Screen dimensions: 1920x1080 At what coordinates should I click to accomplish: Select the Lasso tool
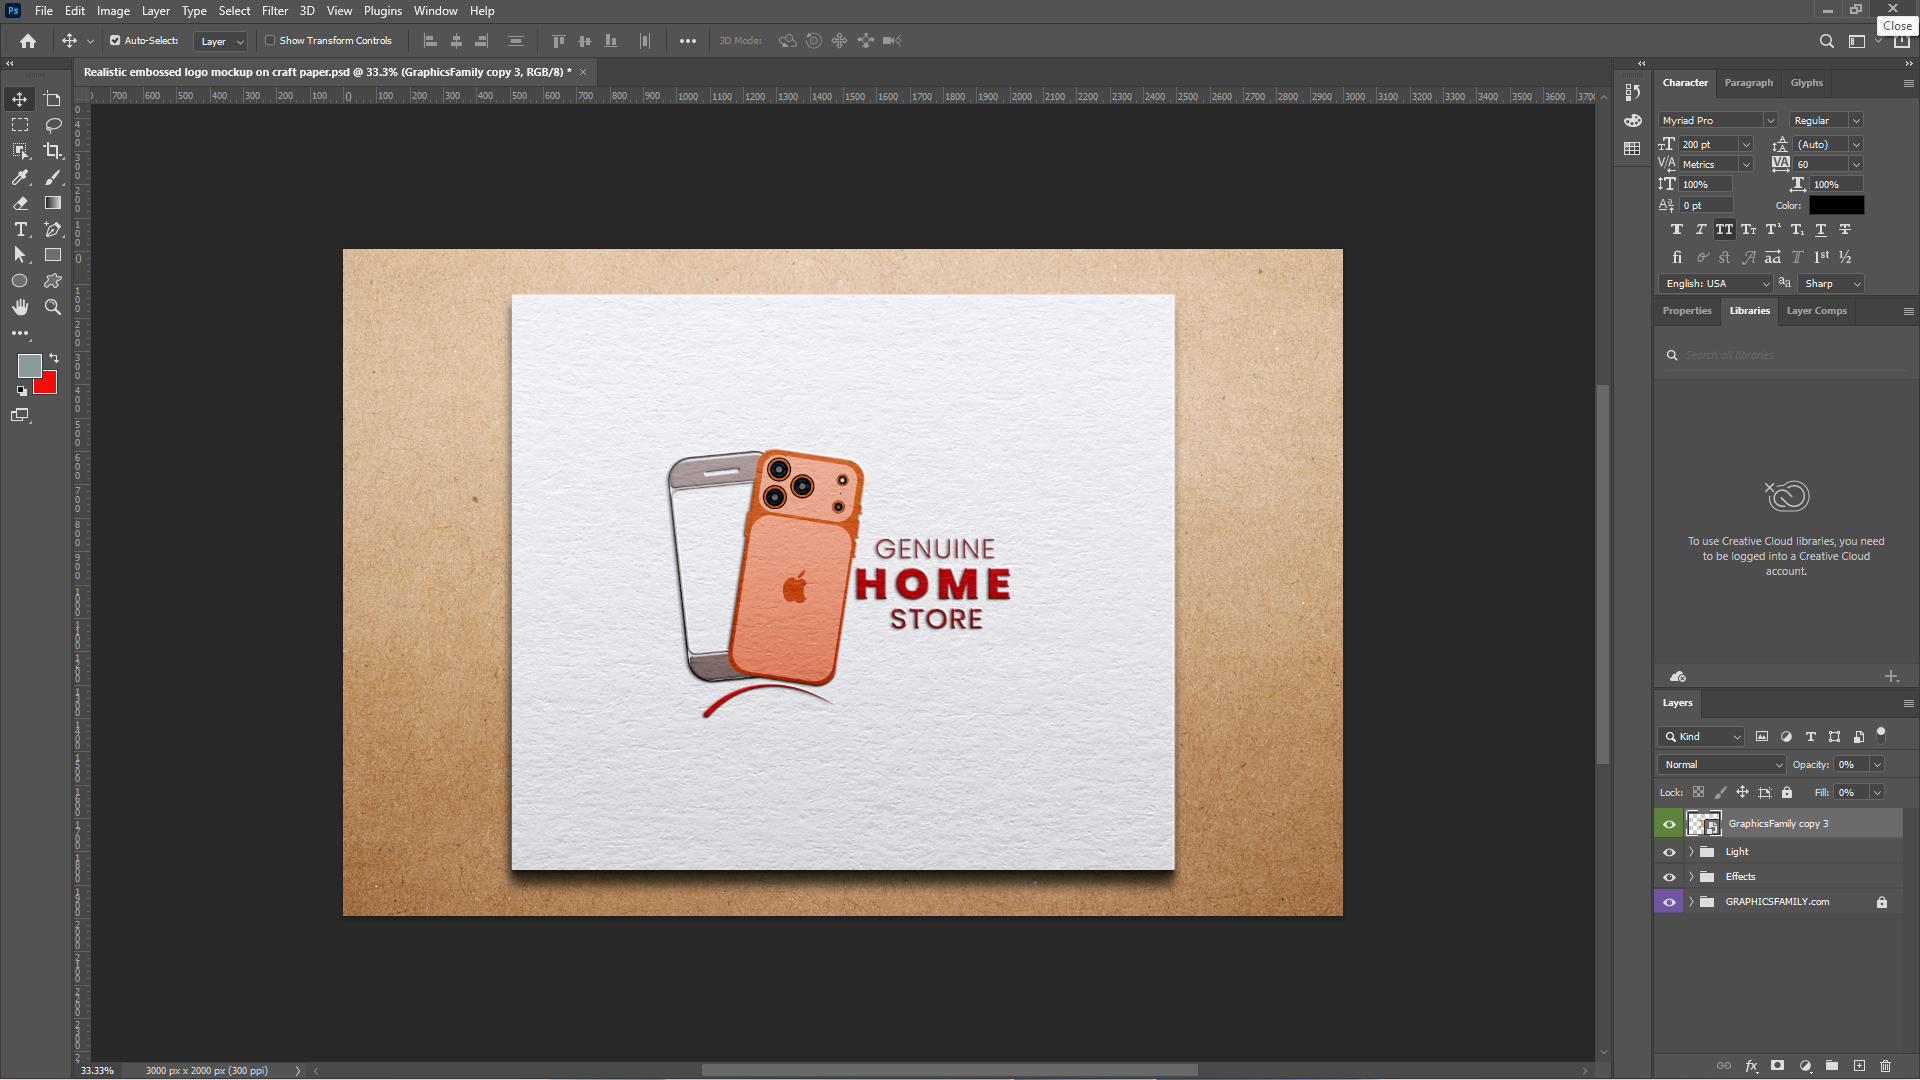[53, 125]
